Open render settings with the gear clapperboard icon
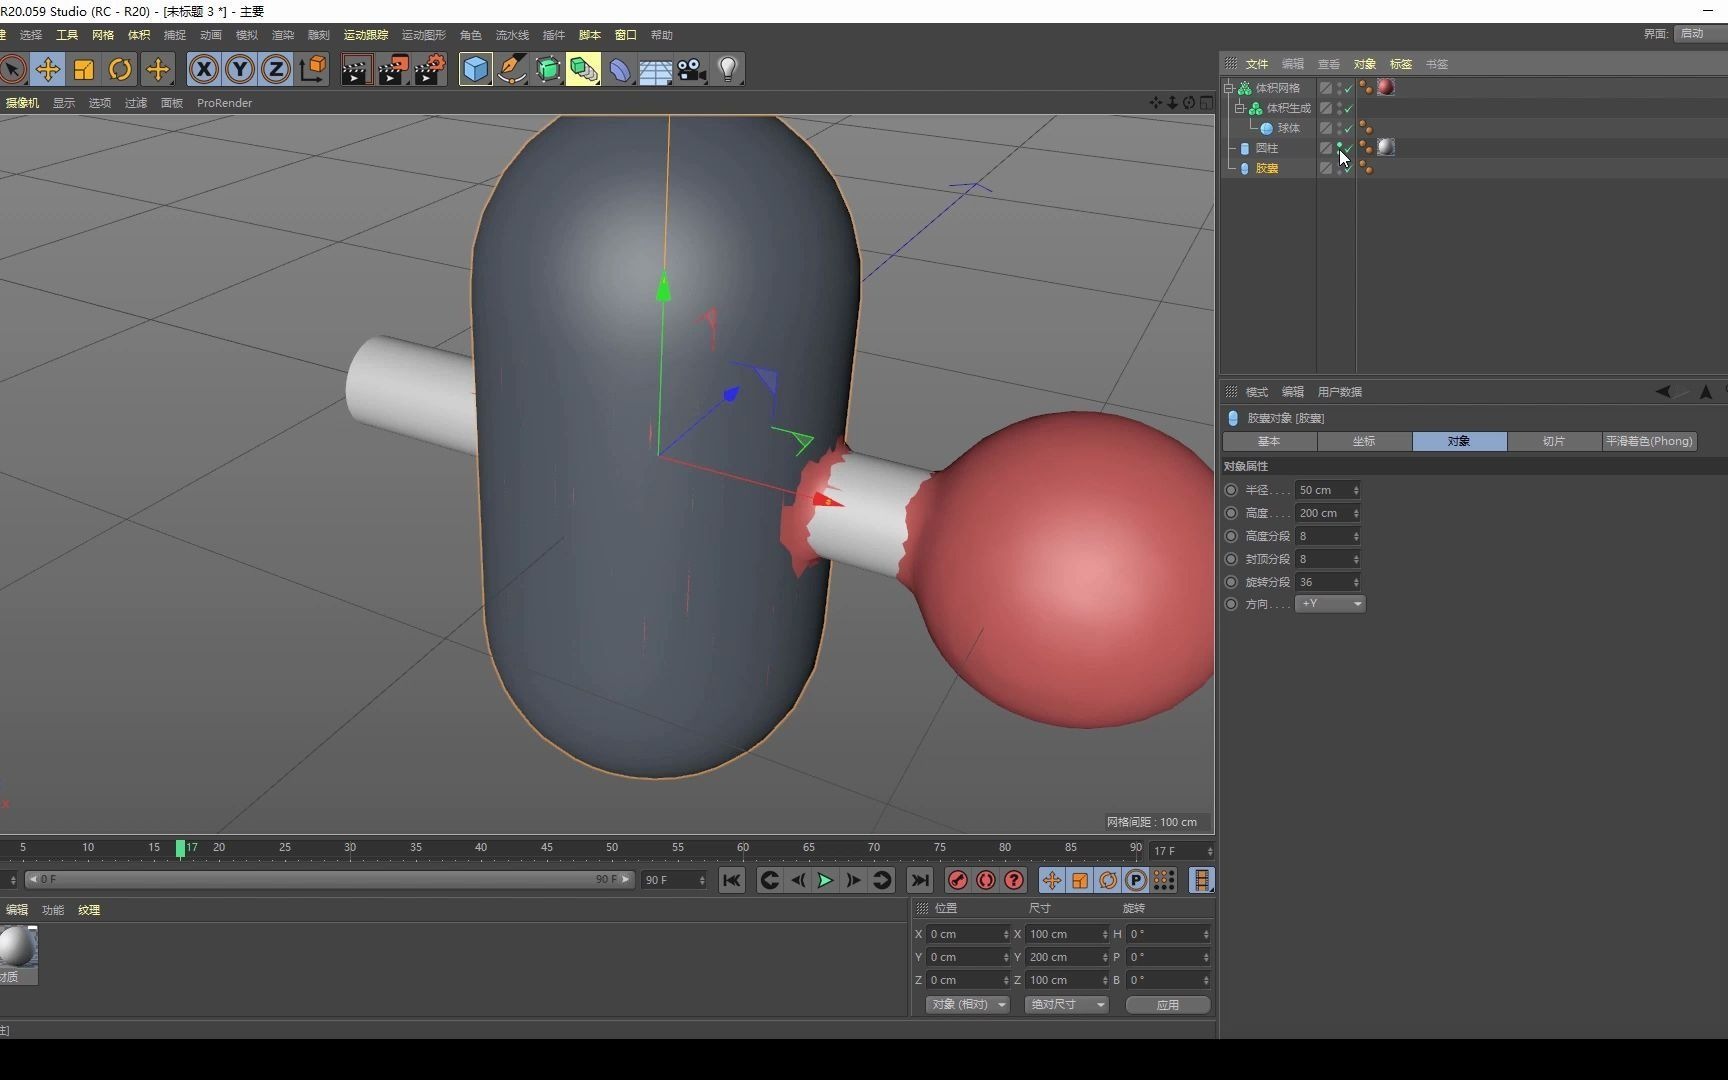Viewport: 1728px width, 1080px height. [x=429, y=69]
